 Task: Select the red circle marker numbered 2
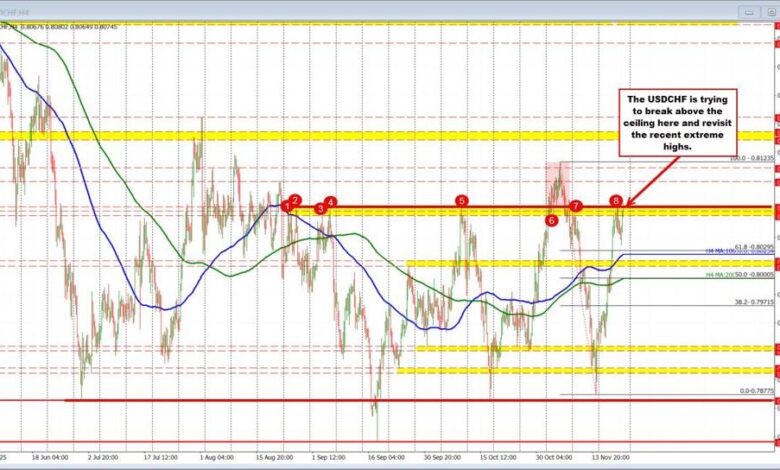coord(296,200)
